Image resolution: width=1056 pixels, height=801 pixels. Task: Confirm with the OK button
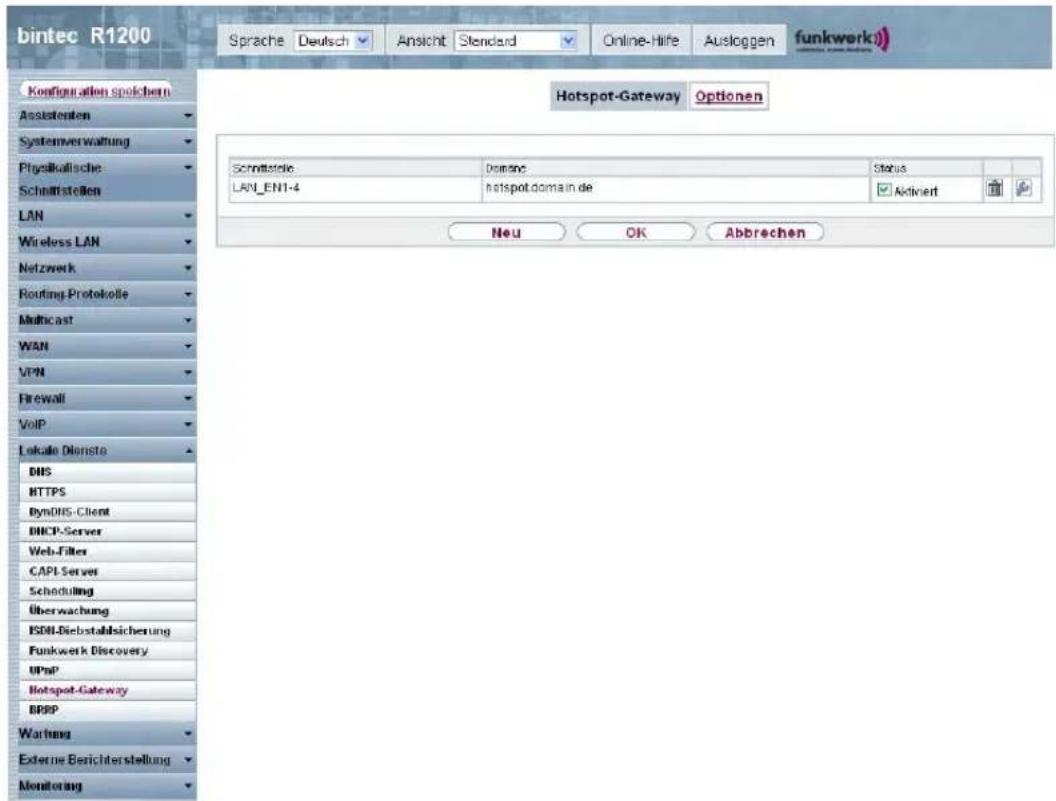[636, 232]
